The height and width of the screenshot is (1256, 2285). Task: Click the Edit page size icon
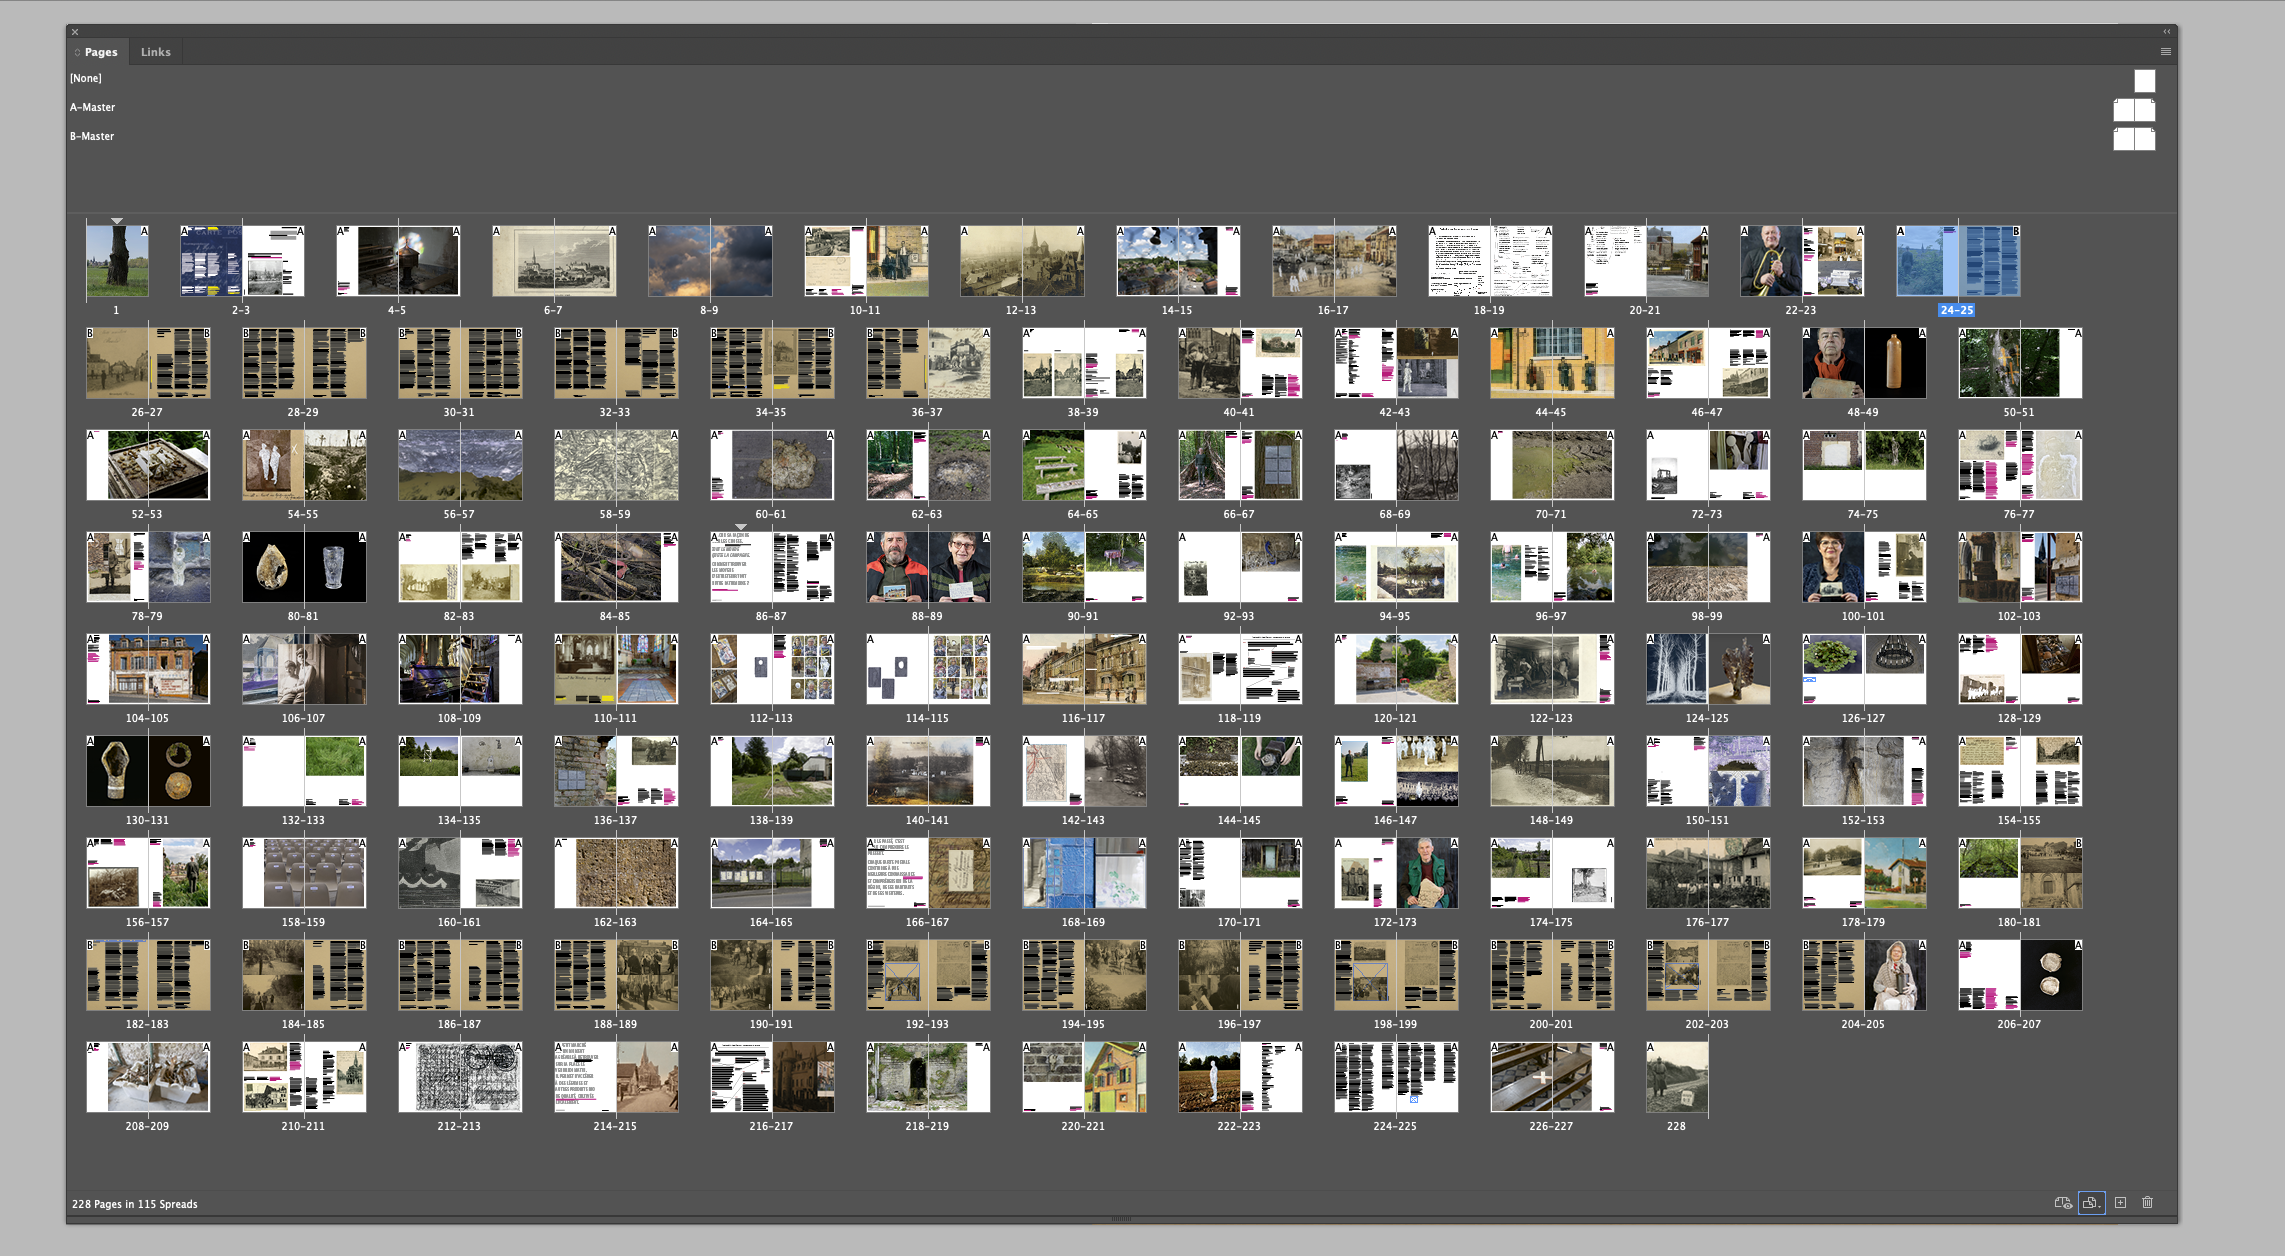pos(2091,1203)
